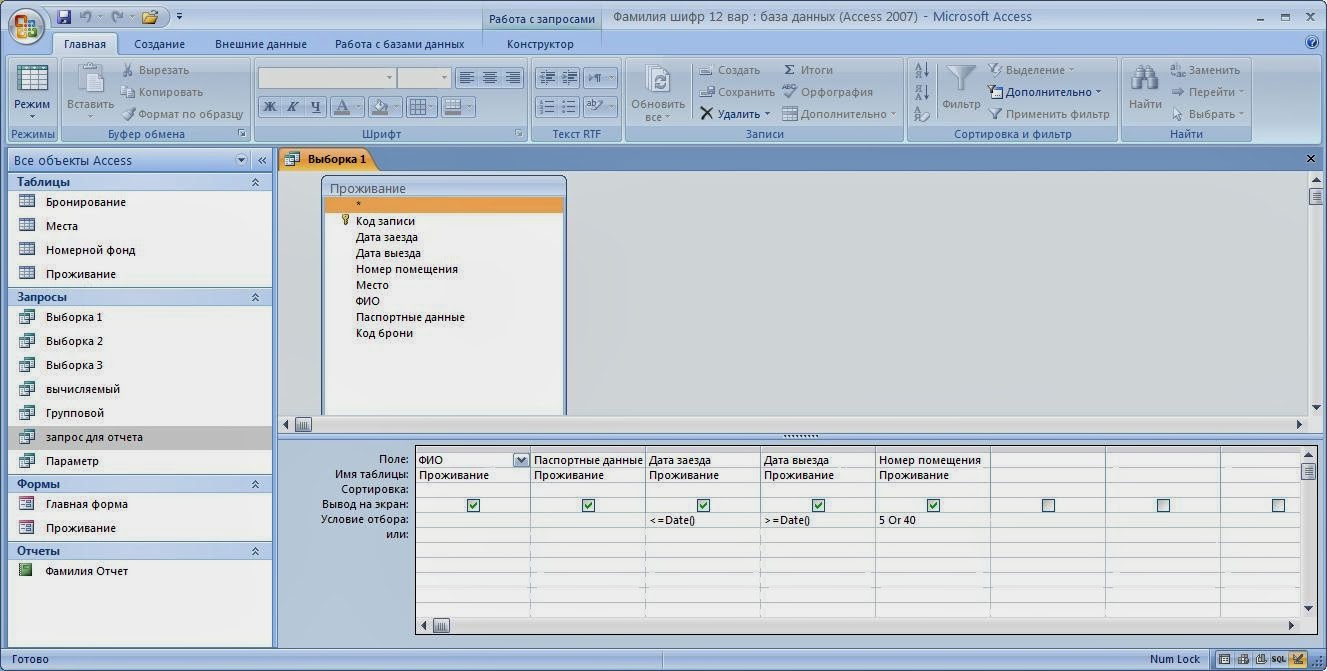Open Access help question mark icon
This screenshot has height=671, width=1327.
tap(1312, 43)
